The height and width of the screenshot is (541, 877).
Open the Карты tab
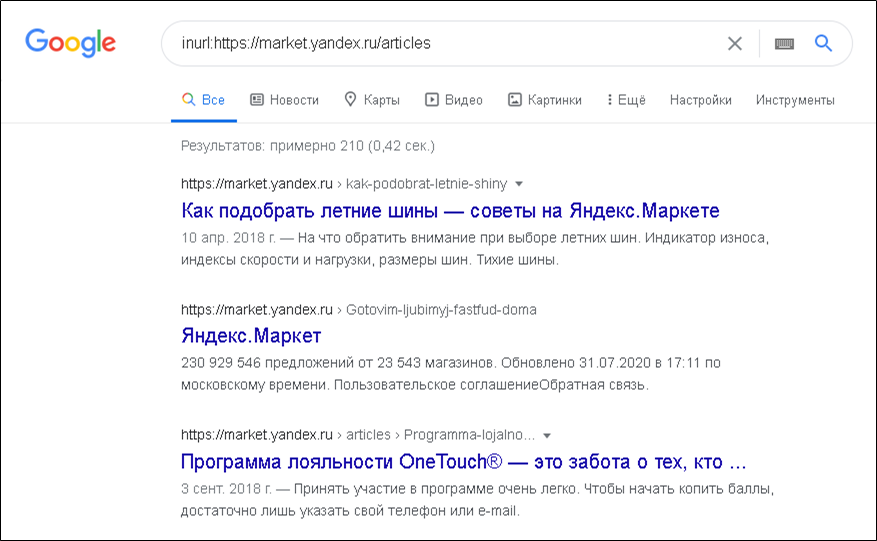click(x=371, y=100)
